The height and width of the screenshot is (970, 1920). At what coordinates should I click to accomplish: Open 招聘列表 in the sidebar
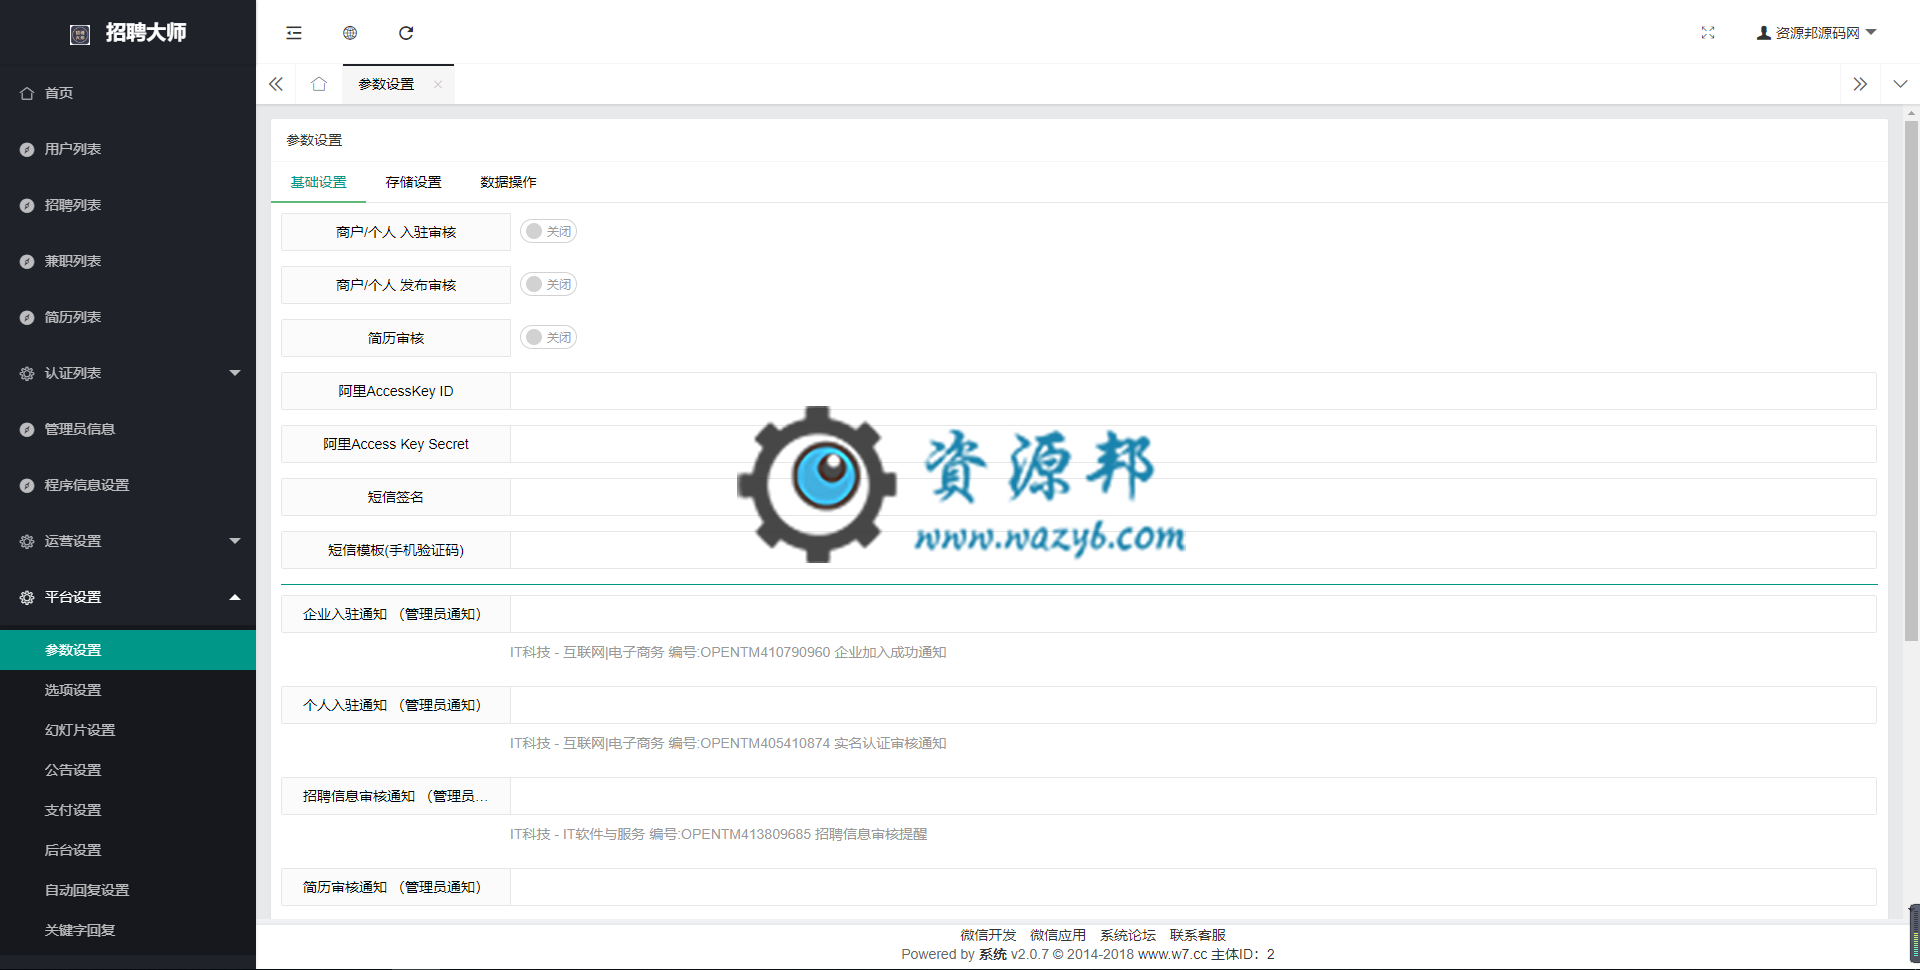pyautogui.click(x=128, y=205)
